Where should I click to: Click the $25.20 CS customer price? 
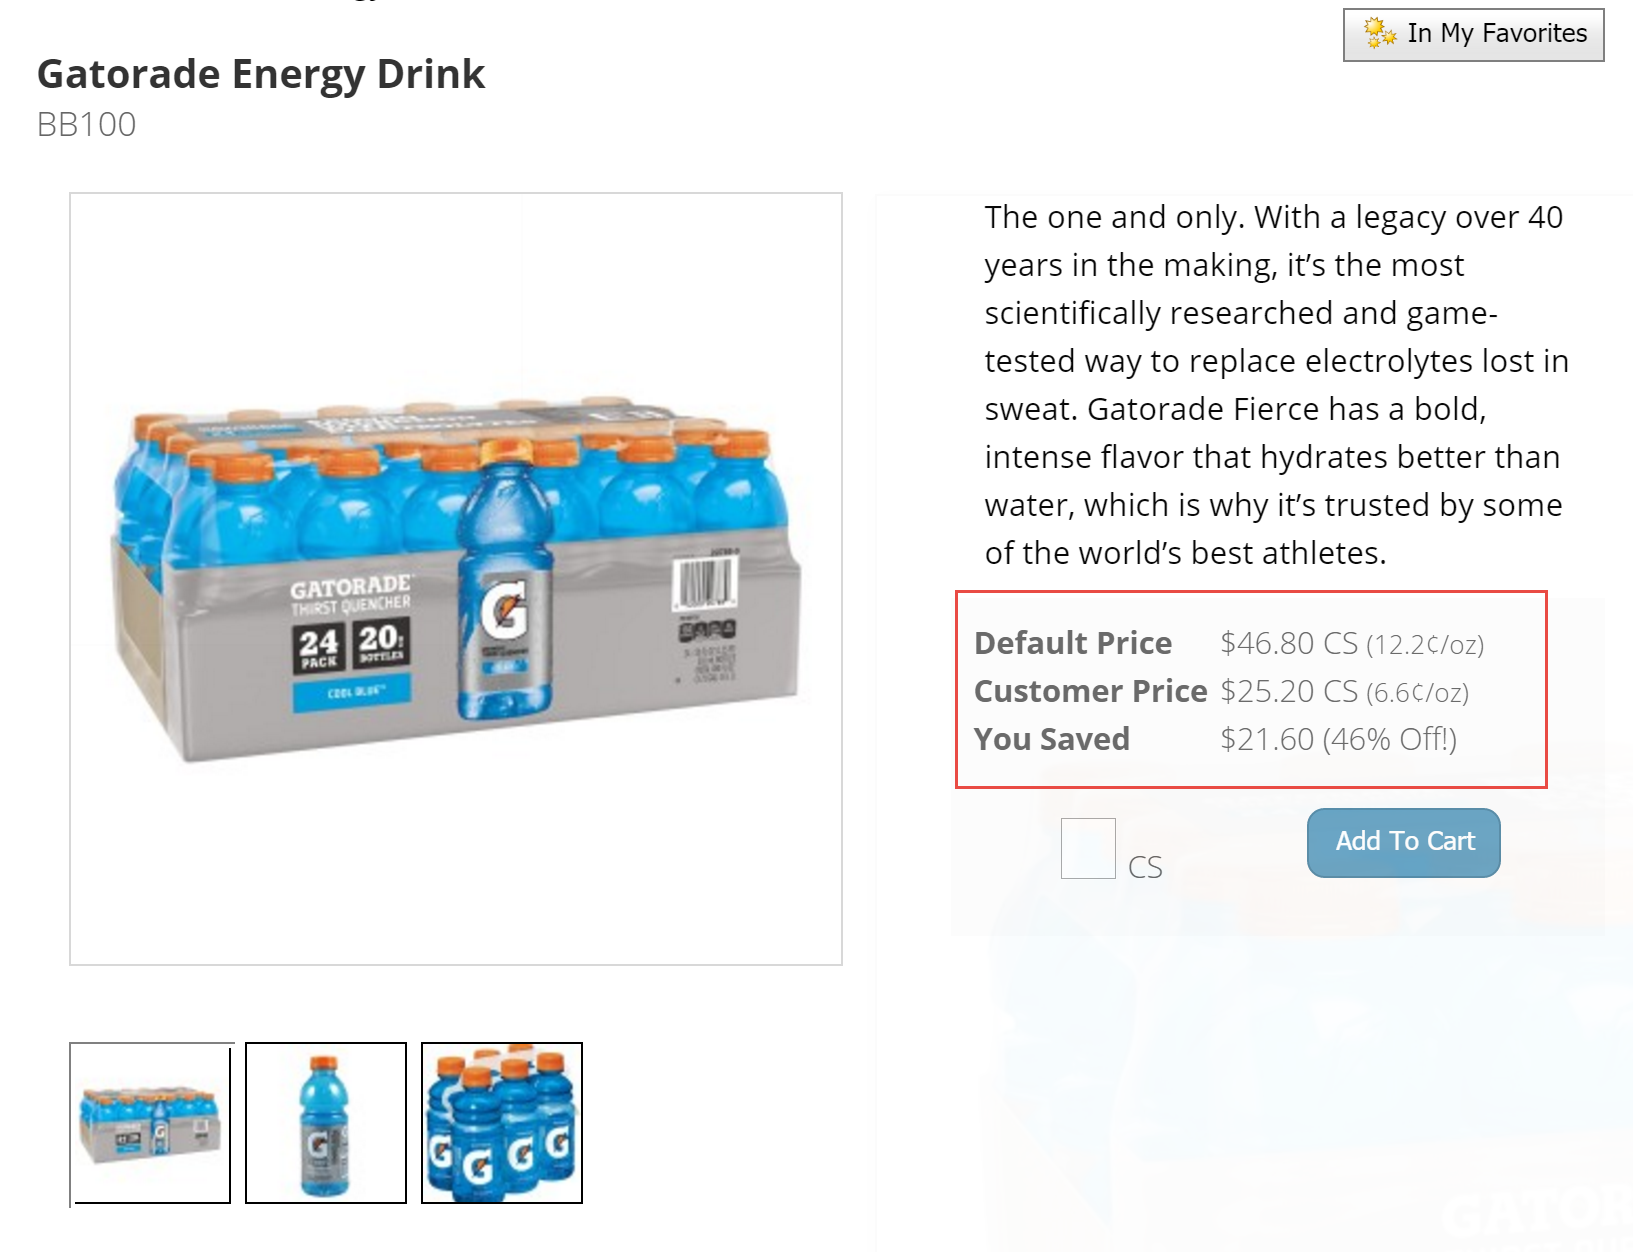(1288, 691)
